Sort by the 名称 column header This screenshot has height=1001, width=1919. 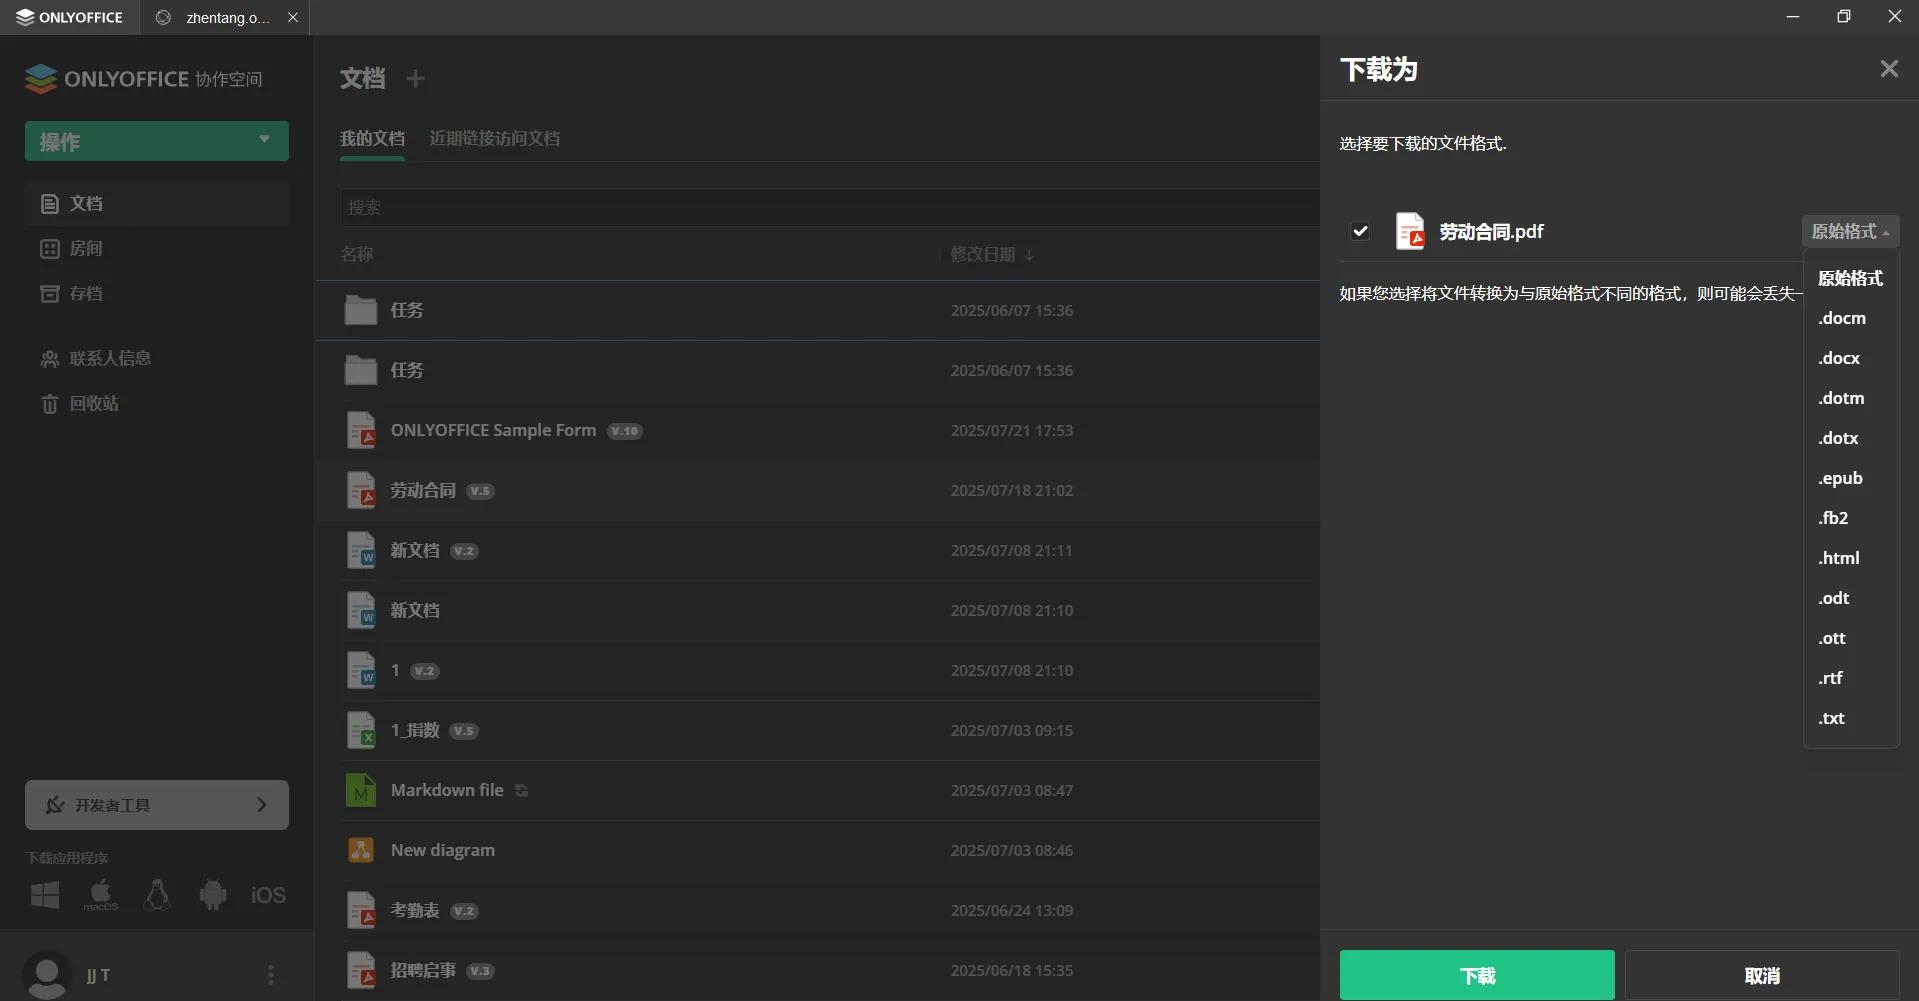pos(357,254)
